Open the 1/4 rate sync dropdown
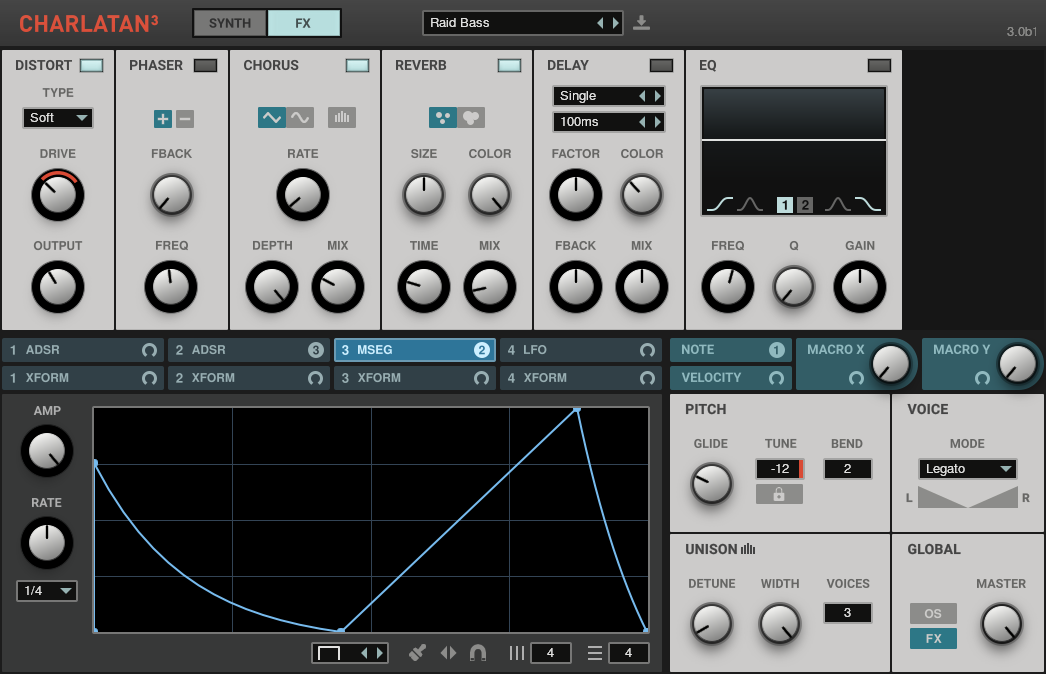Screen dimensions: 1046x674 pyautogui.click(x=47, y=591)
